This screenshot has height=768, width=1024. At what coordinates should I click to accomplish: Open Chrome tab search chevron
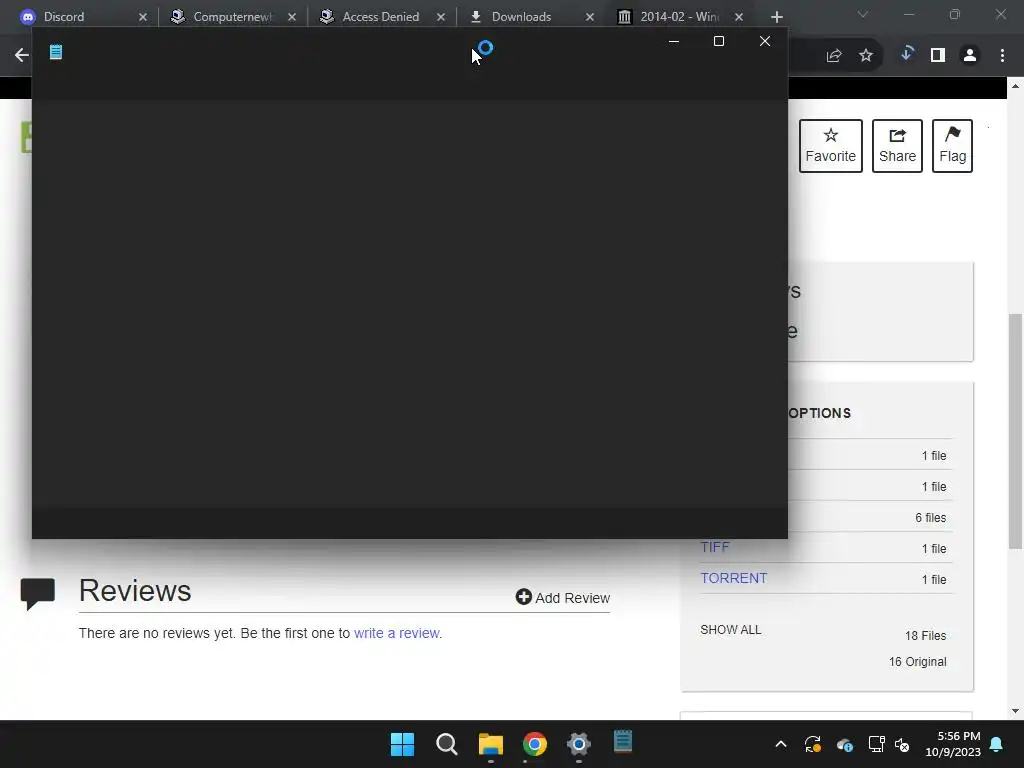(863, 14)
